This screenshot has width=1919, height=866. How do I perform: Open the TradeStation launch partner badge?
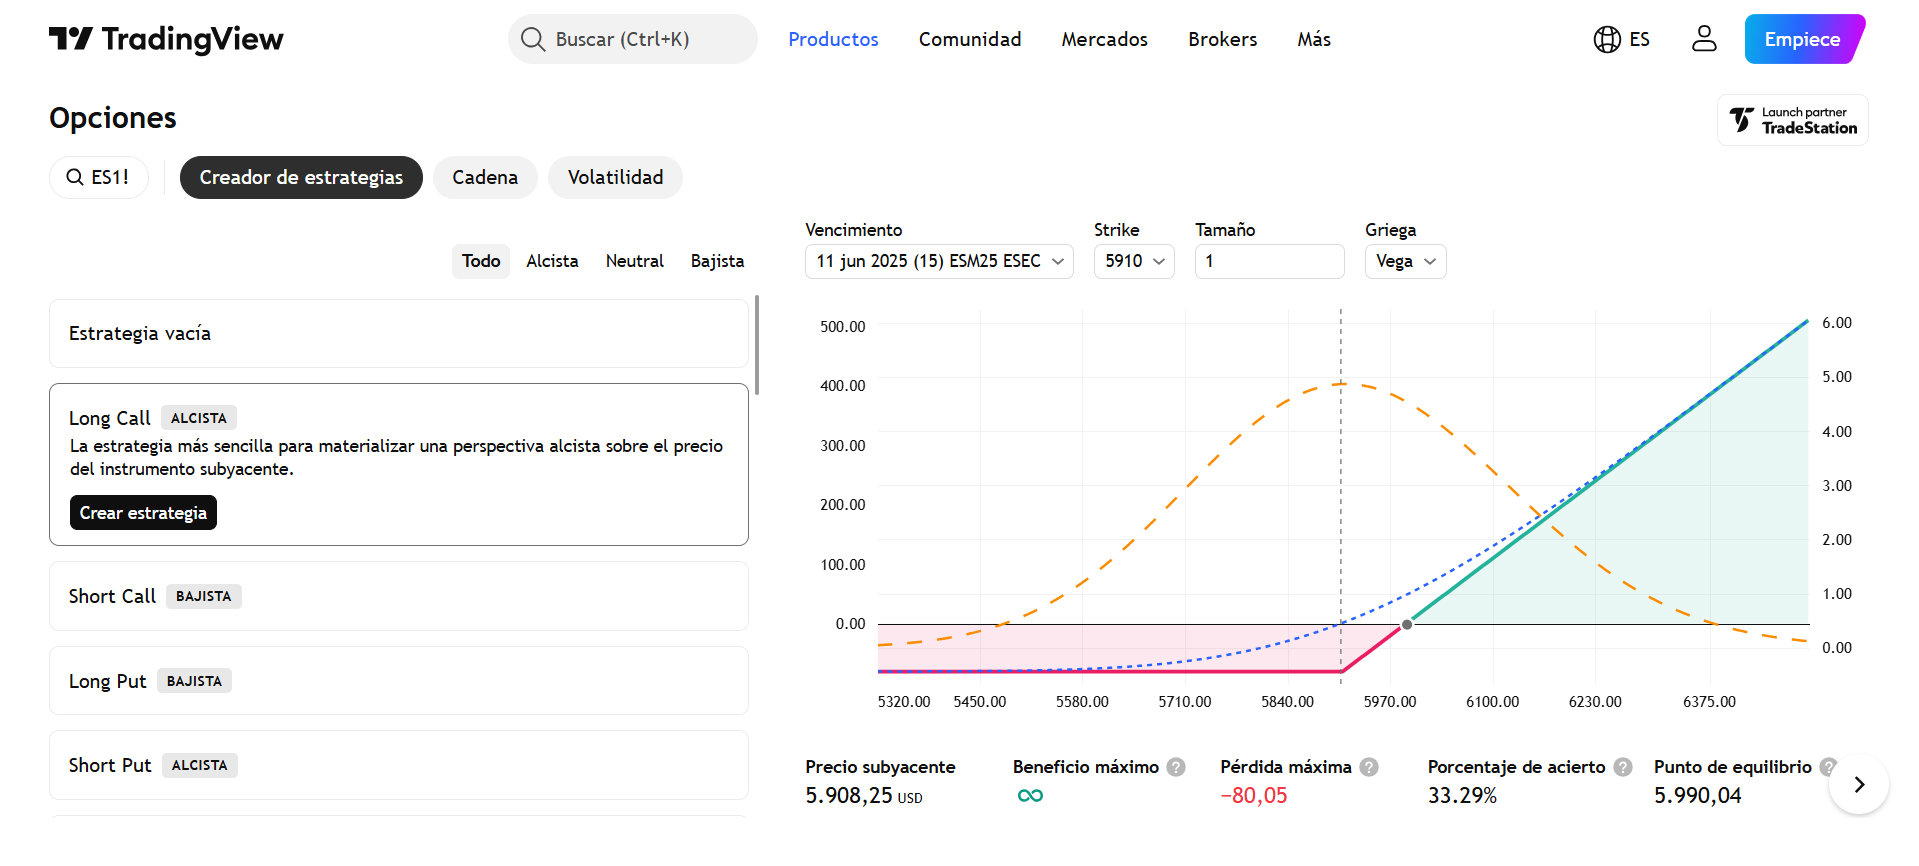tap(1793, 120)
